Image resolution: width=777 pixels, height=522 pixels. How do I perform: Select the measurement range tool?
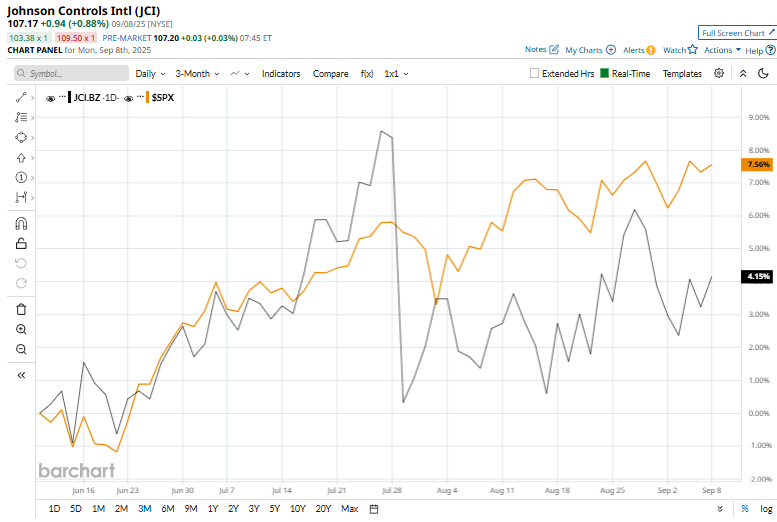click(x=21, y=197)
